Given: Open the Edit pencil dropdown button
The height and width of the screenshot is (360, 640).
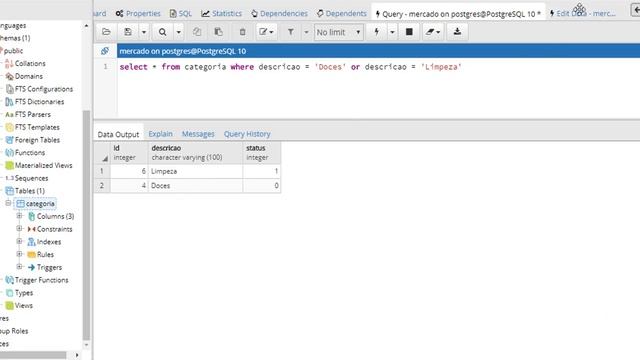Looking at the screenshot, I should [x=266, y=32].
